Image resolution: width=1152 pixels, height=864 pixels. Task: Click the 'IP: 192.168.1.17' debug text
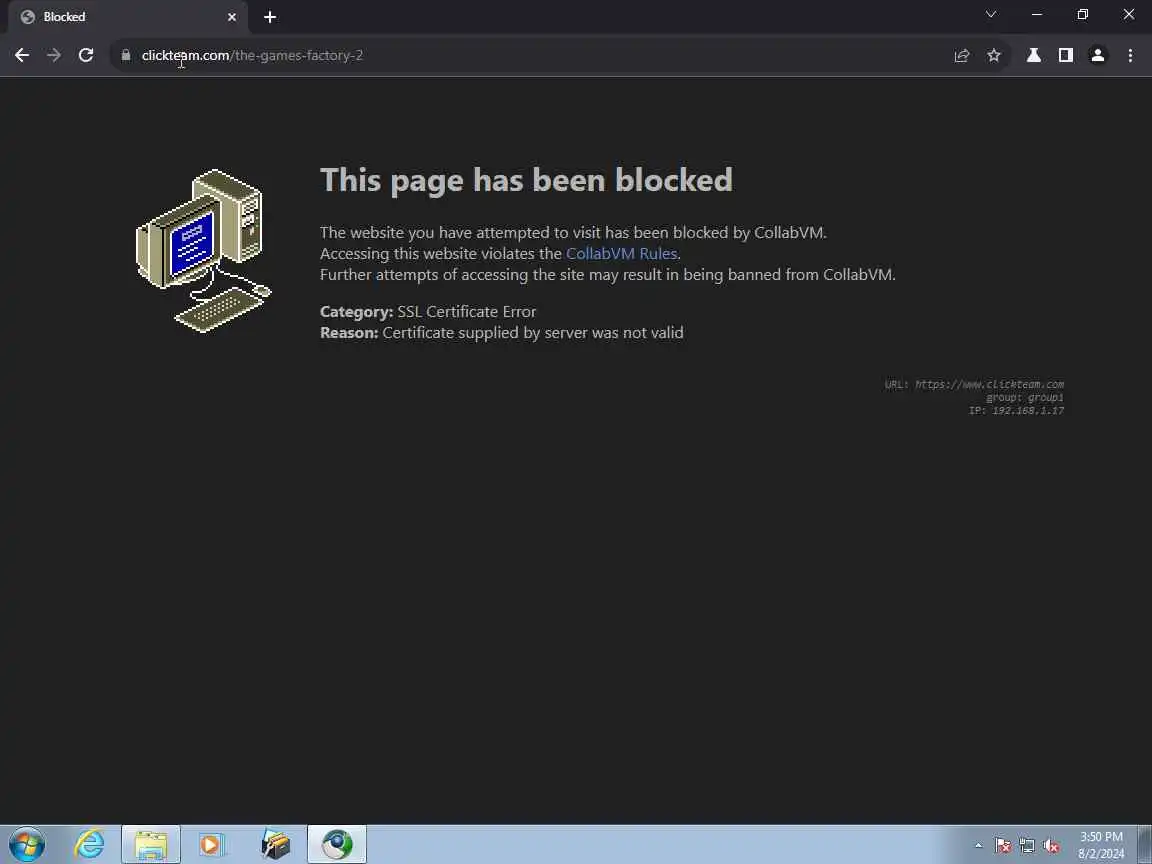[x=1016, y=411]
